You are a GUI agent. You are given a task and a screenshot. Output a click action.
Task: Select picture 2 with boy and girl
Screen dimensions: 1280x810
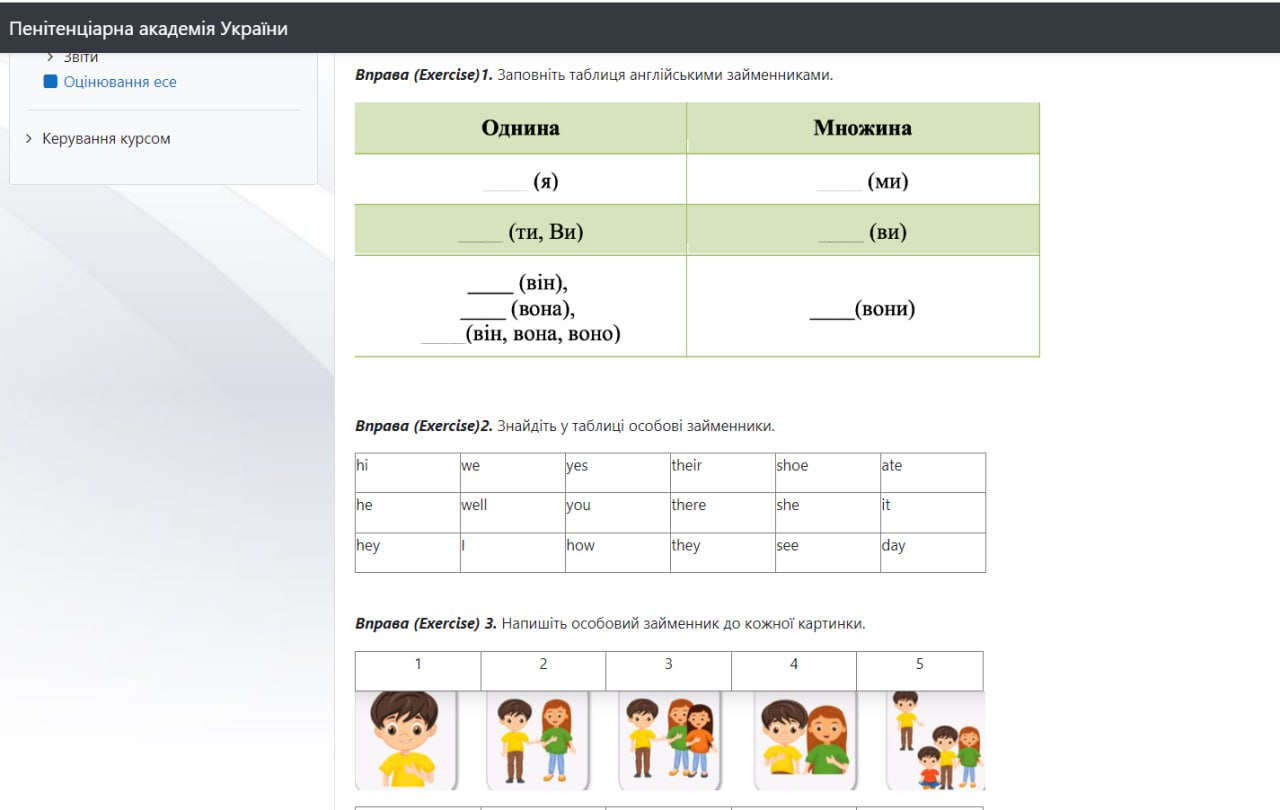point(535,740)
